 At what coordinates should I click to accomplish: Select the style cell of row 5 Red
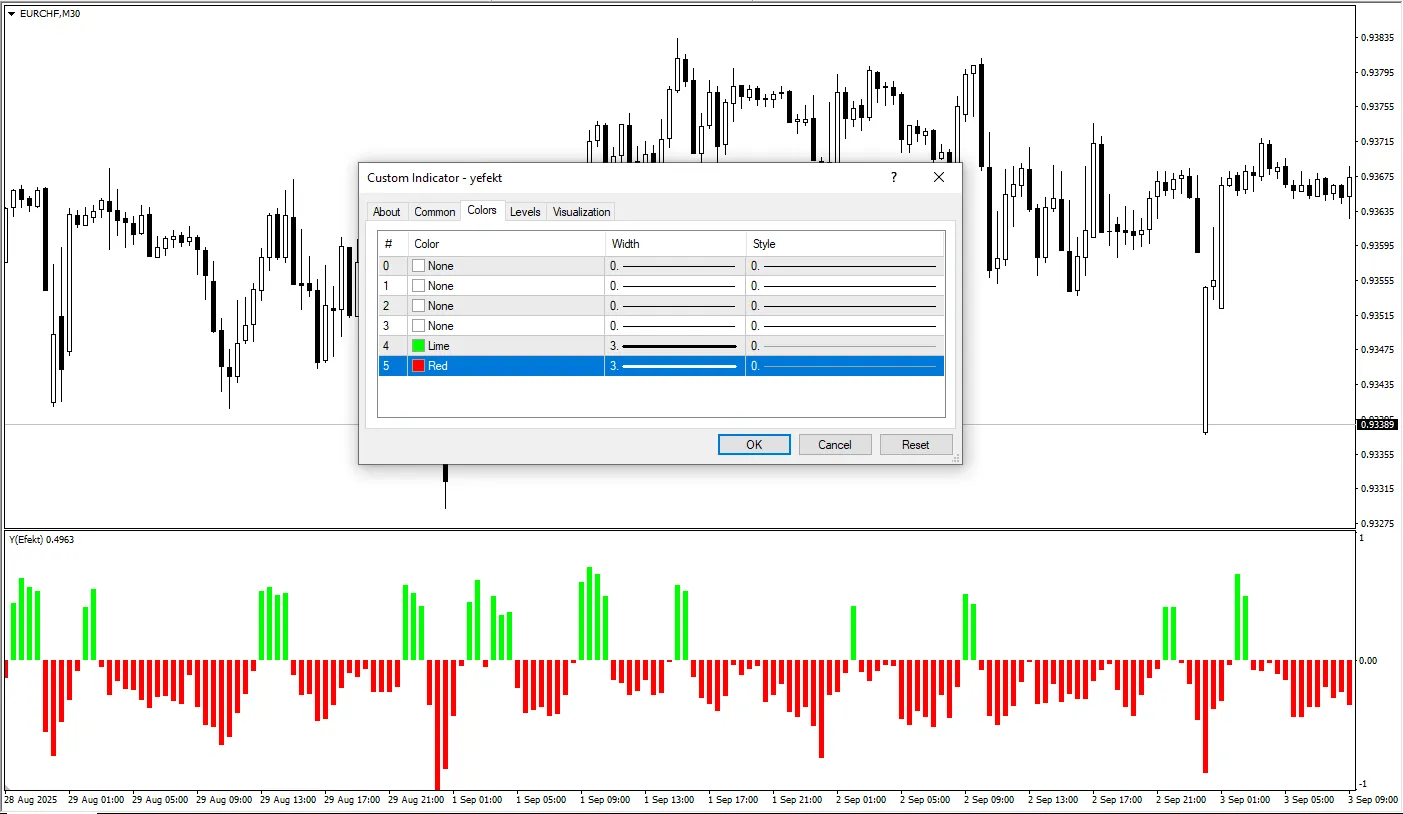(845, 366)
